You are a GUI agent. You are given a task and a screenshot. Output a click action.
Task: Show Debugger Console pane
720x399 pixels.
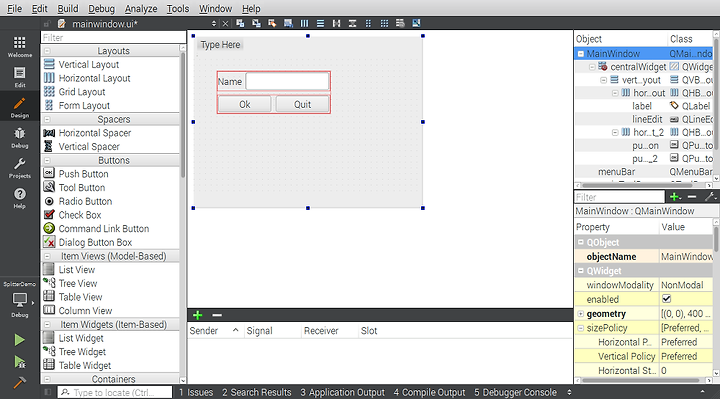pos(515,392)
